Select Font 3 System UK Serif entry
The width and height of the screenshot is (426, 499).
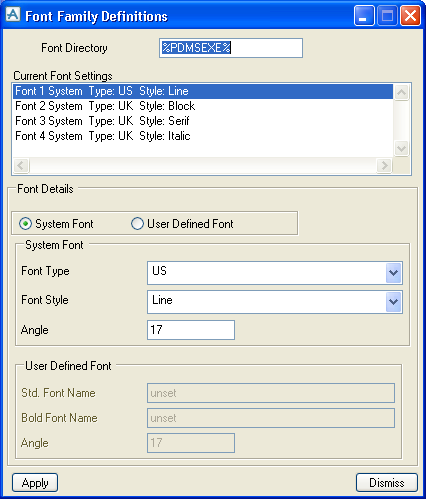pos(203,121)
